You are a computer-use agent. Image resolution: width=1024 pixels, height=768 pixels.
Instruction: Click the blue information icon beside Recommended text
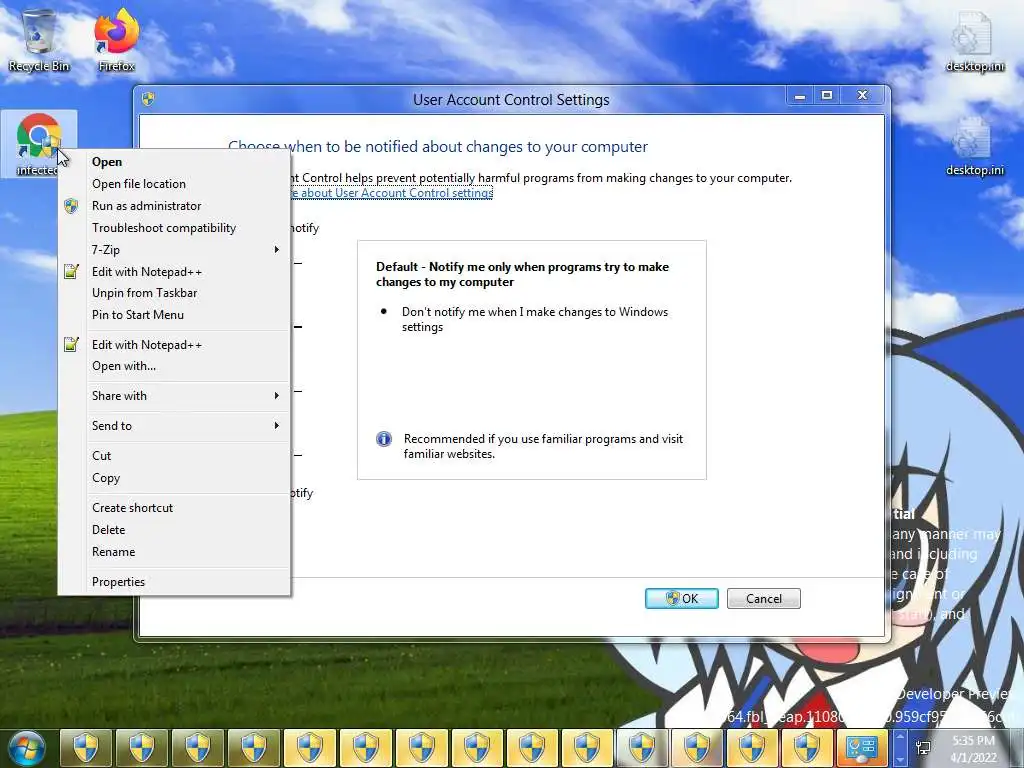(x=384, y=439)
